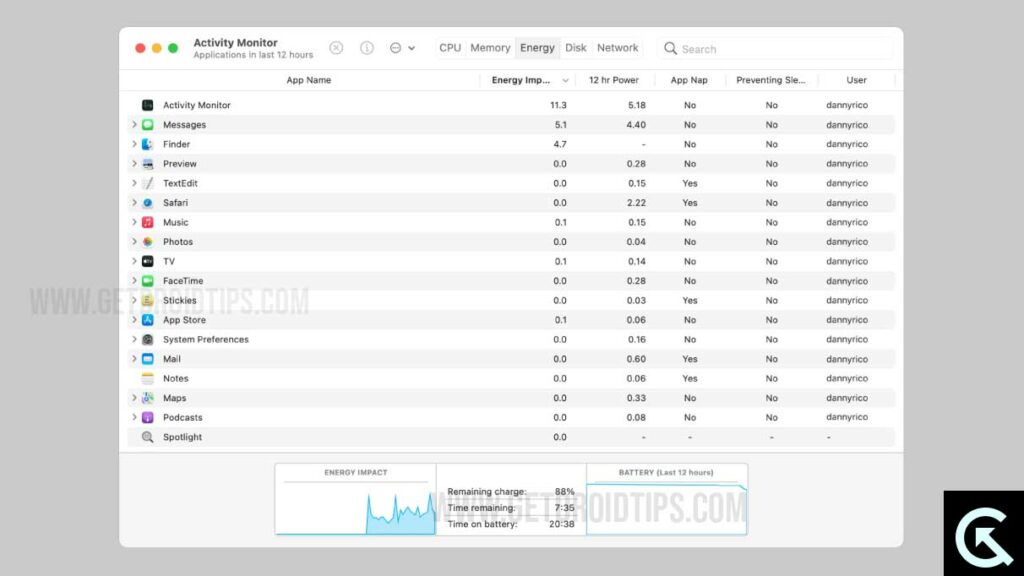Viewport: 1024px width, 576px height.
Task: Click the stop process toolbar icon
Action: [x=336, y=48]
